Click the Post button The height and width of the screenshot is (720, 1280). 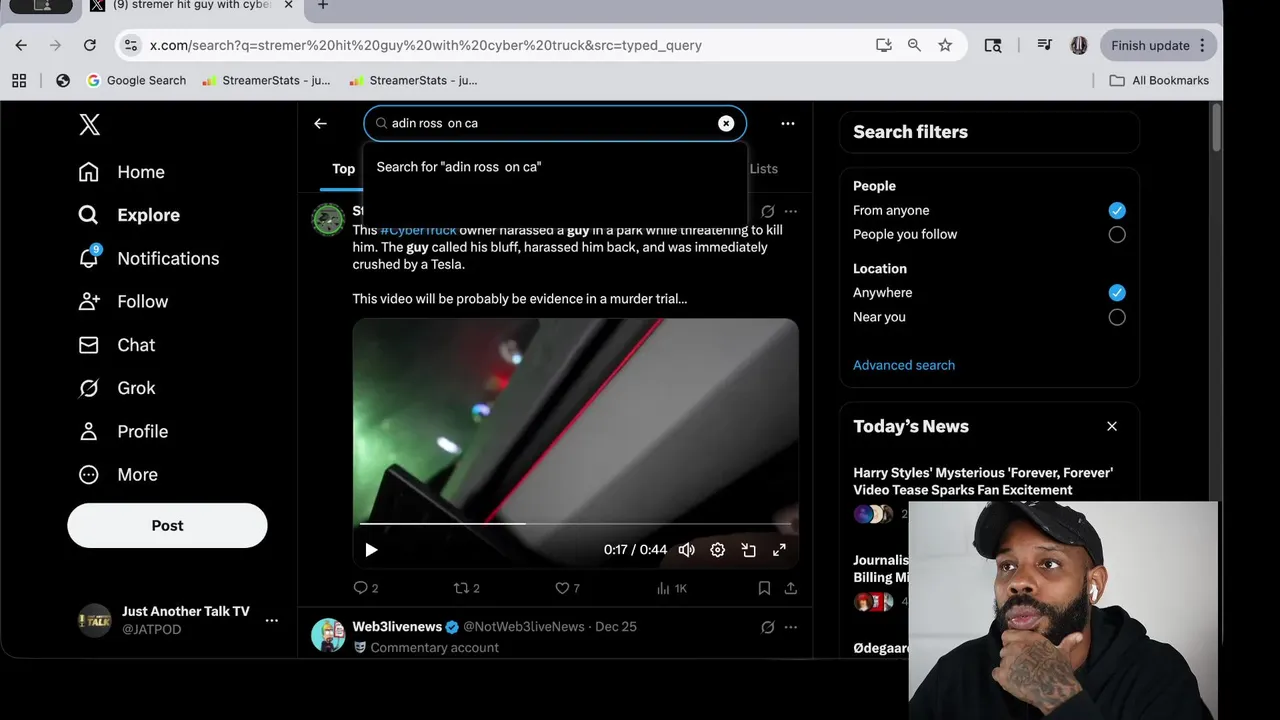(x=167, y=525)
